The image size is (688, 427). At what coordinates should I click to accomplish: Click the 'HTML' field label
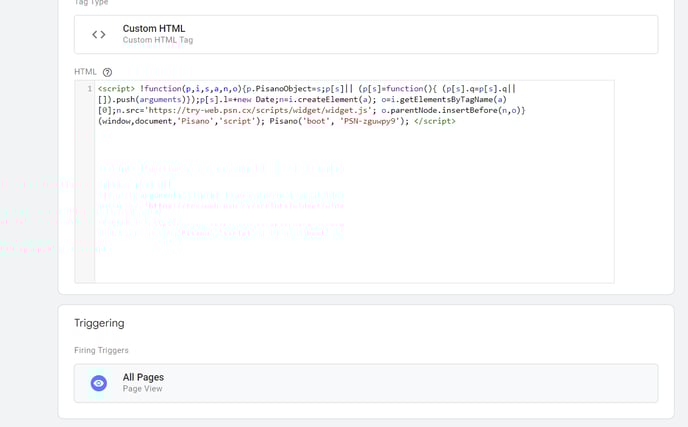[85, 72]
